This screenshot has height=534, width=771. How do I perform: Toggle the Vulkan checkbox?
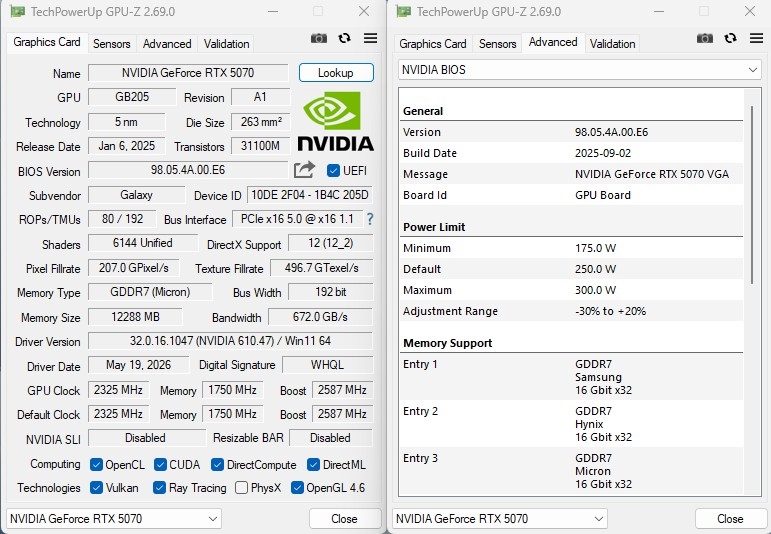(x=96, y=488)
